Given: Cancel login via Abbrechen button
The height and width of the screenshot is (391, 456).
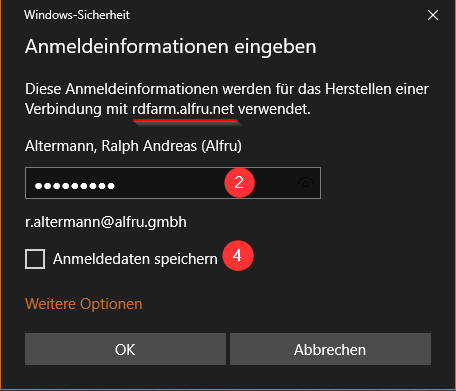Looking at the screenshot, I should tap(330, 349).
